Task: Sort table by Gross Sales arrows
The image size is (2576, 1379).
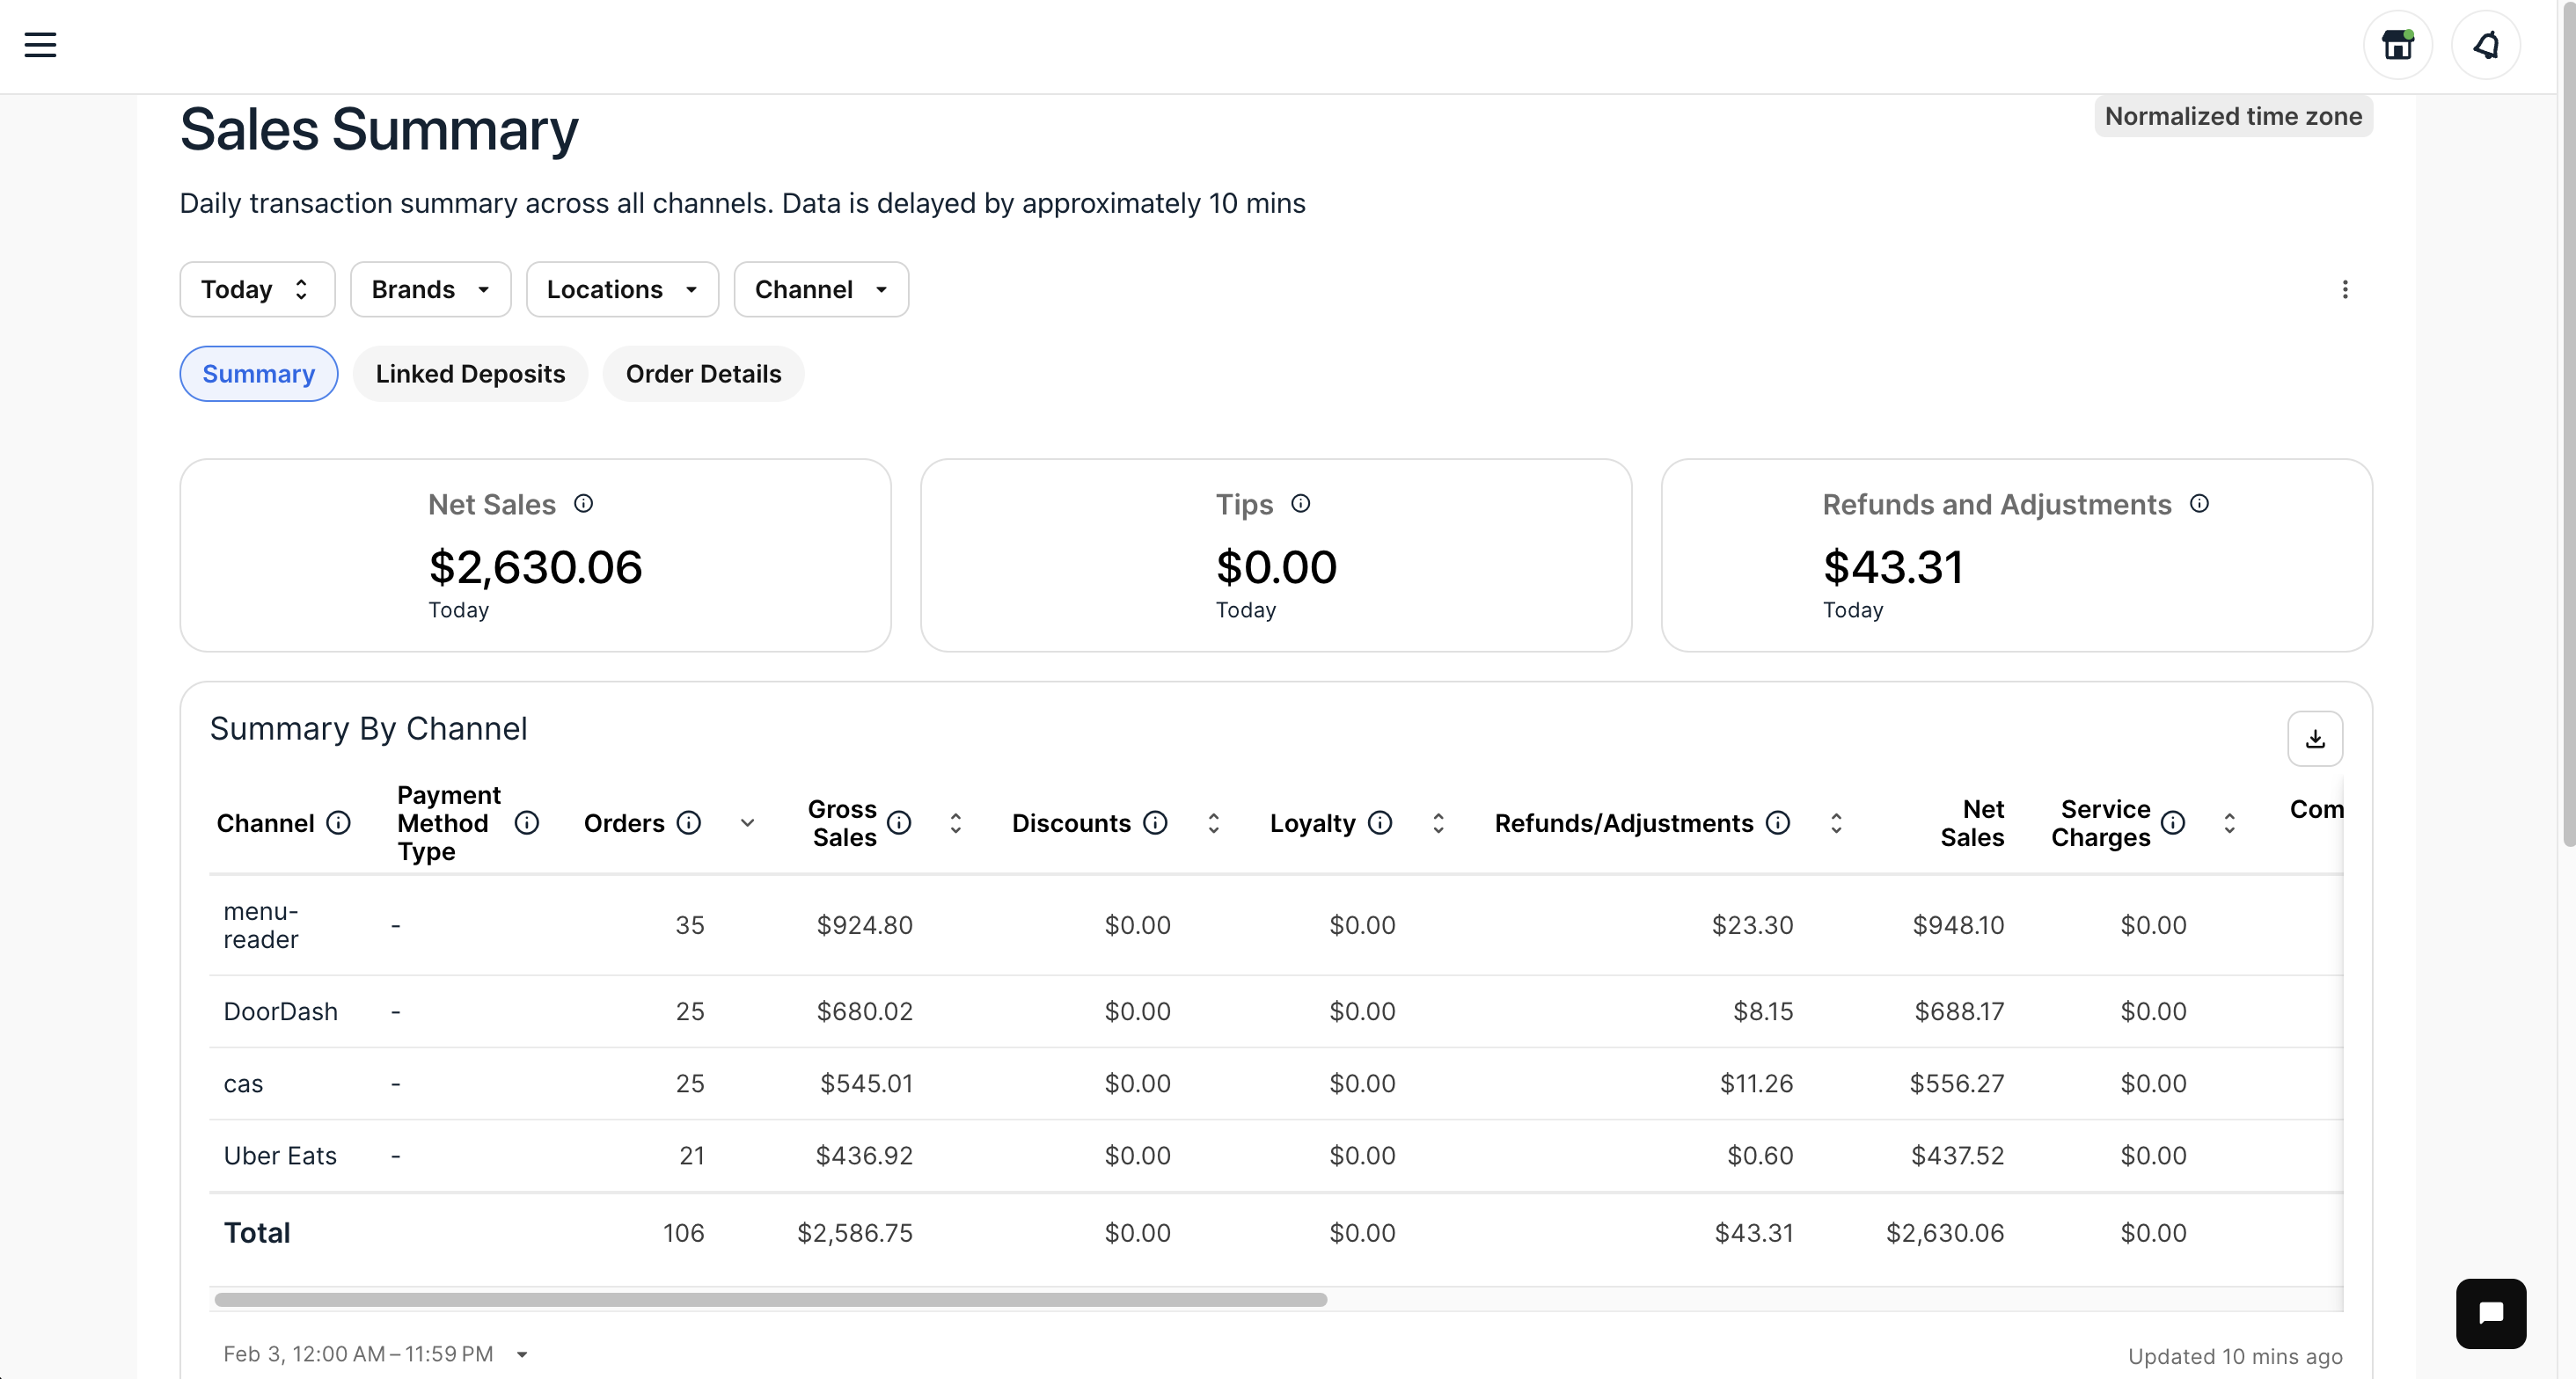Action: tap(955, 823)
